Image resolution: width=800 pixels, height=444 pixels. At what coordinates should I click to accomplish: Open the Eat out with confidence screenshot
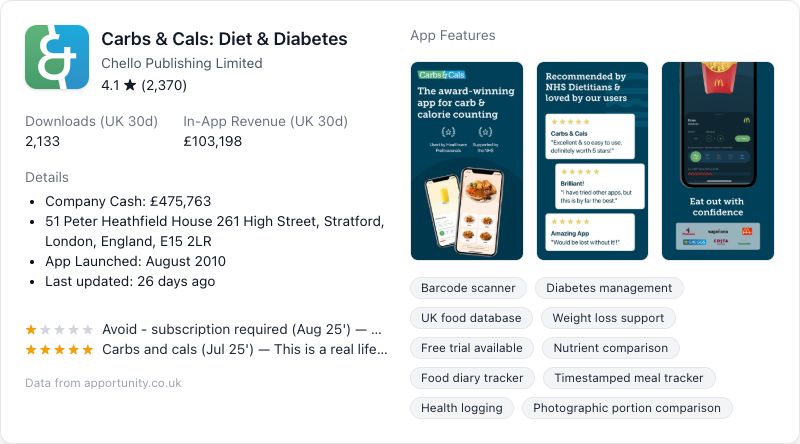[x=717, y=161]
